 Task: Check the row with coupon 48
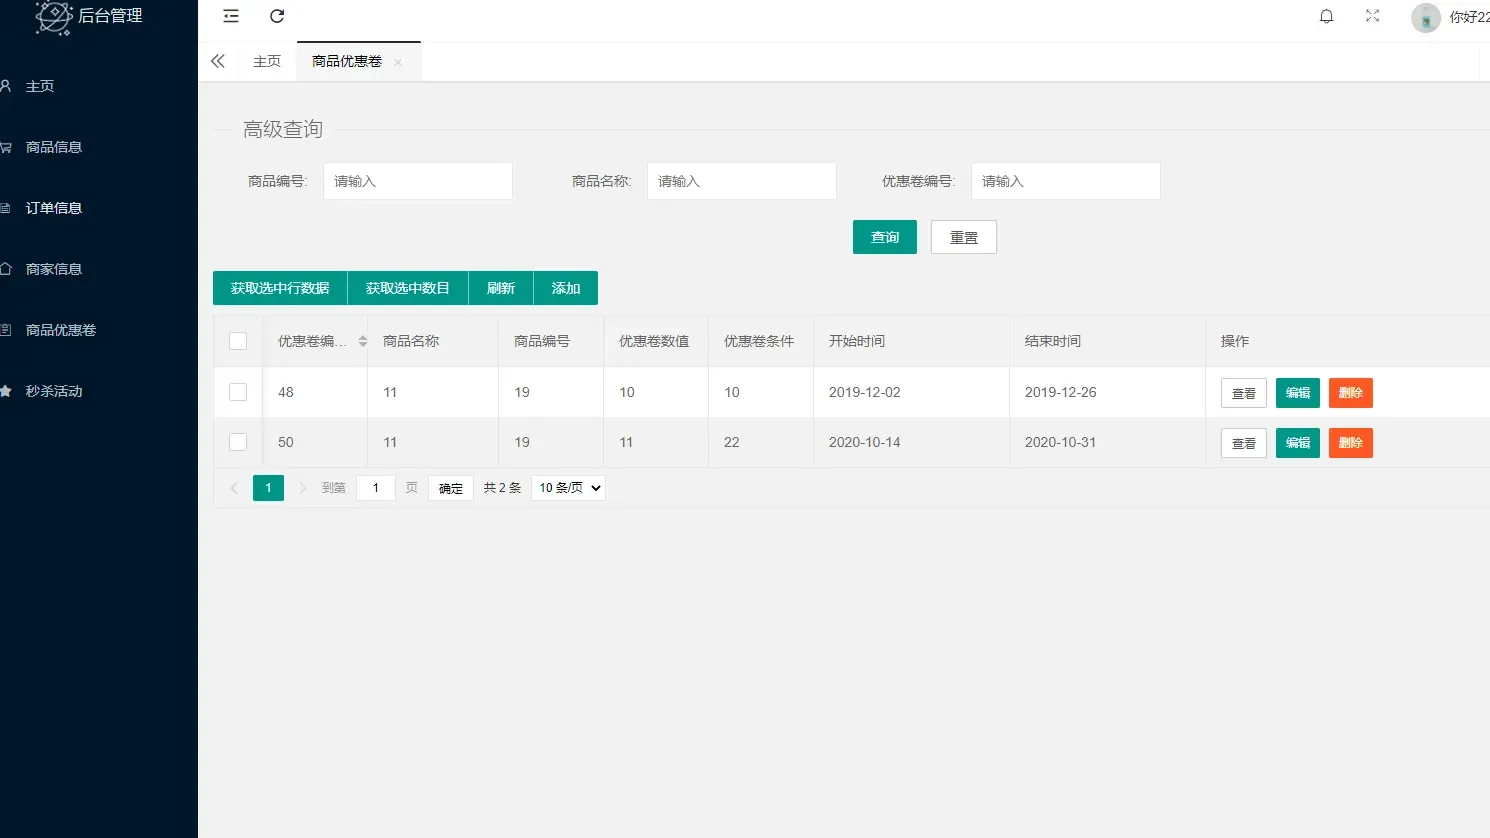pyautogui.click(x=238, y=392)
